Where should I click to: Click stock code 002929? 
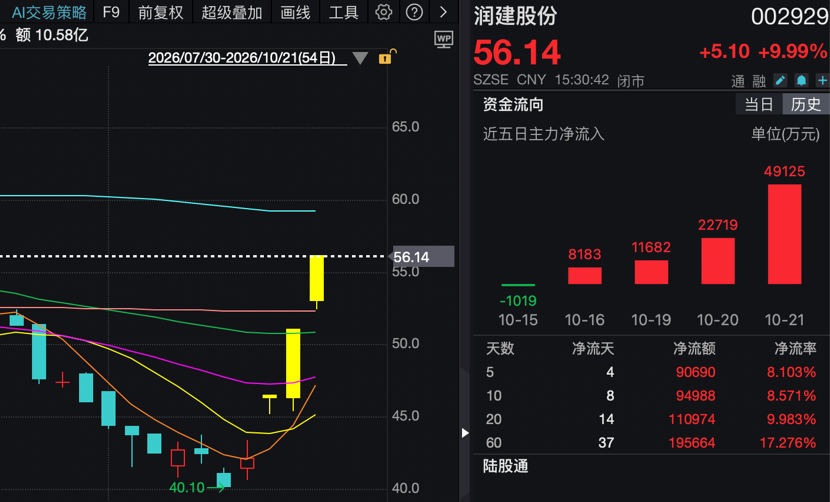790,17
